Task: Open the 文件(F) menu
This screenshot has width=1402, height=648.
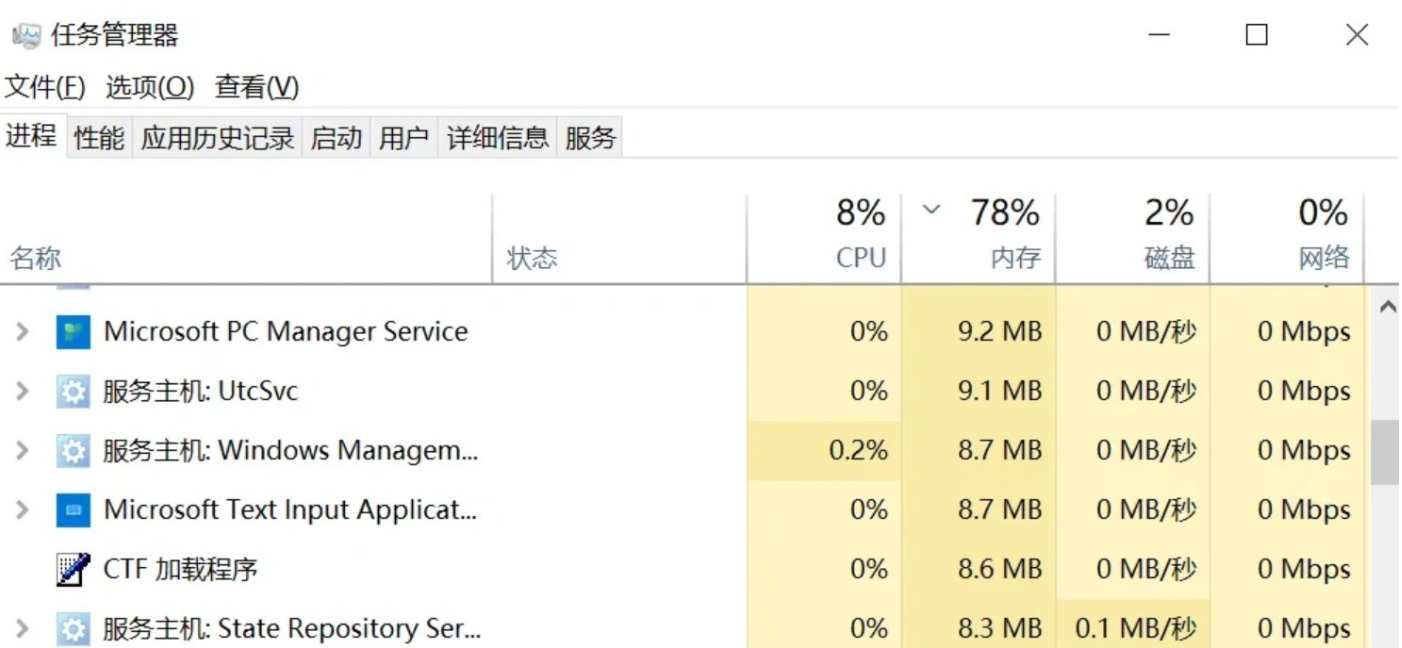Action: click(45, 87)
